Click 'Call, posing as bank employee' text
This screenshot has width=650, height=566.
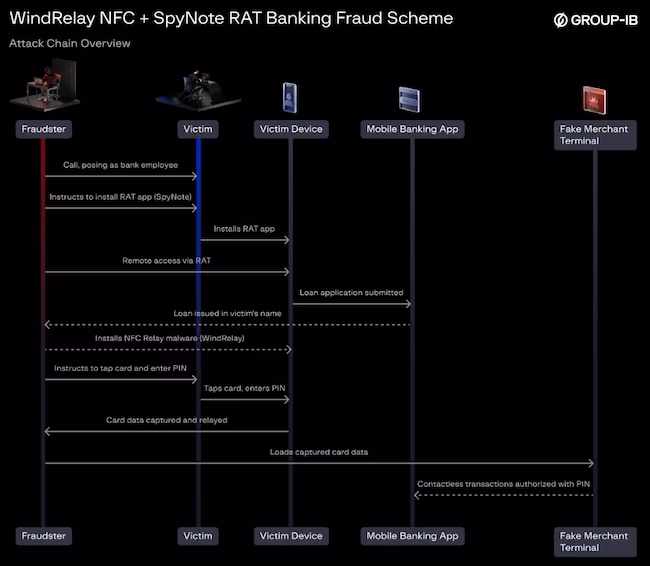pos(121,165)
